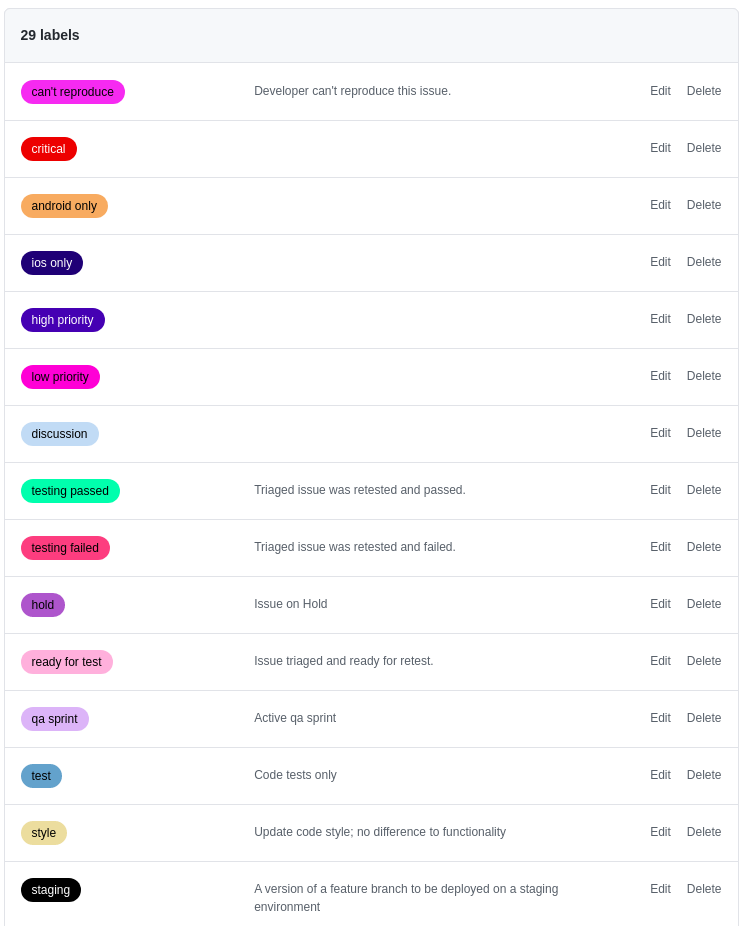Edit the "staging" label
This screenshot has width=741, height=926.
[x=660, y=889]
